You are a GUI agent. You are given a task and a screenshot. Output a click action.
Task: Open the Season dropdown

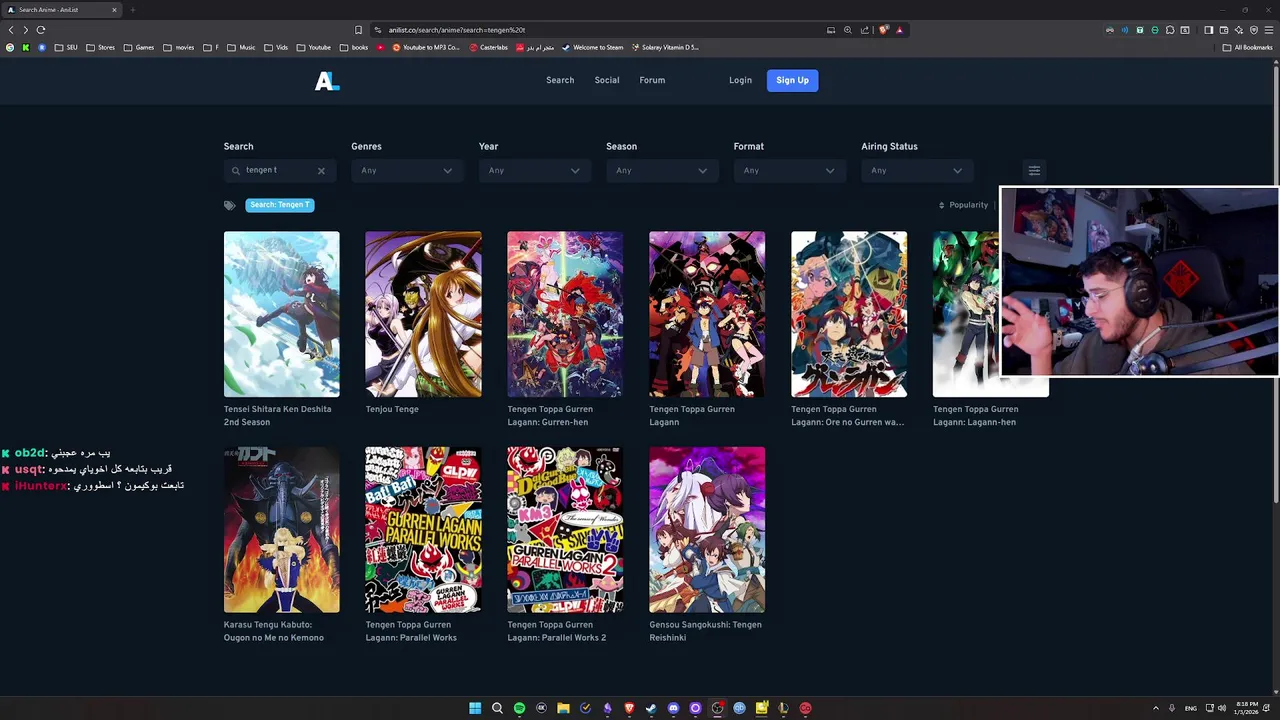(660, 171)
